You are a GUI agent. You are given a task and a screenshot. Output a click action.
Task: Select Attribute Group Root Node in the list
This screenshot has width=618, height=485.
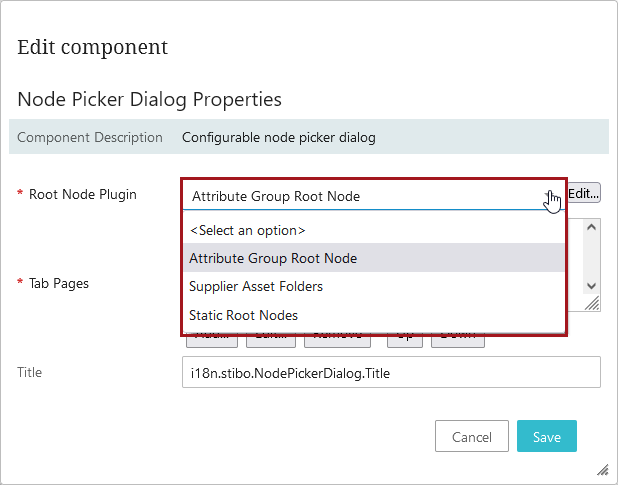(x=374, y=258)
